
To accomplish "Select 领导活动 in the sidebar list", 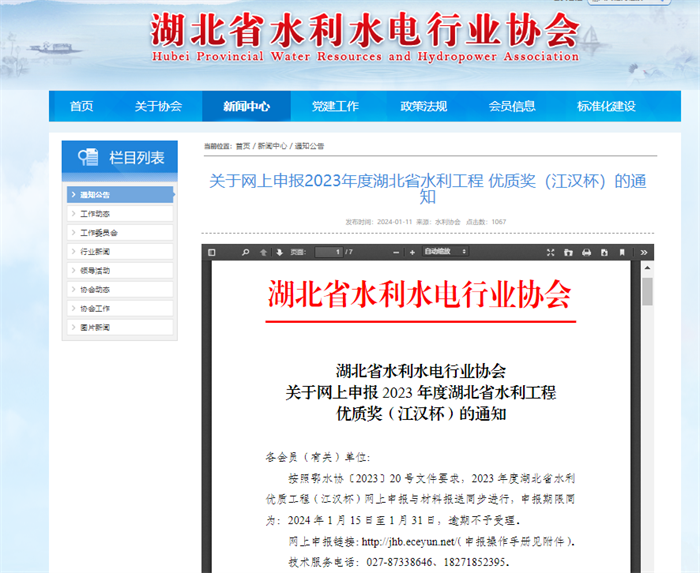I will point(120,270).
